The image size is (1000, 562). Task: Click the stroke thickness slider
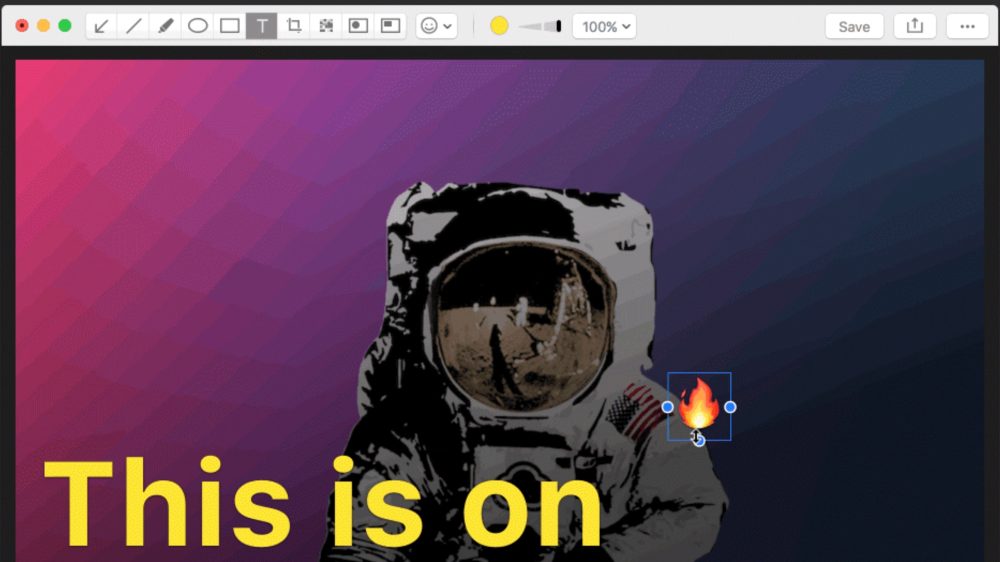540,26
